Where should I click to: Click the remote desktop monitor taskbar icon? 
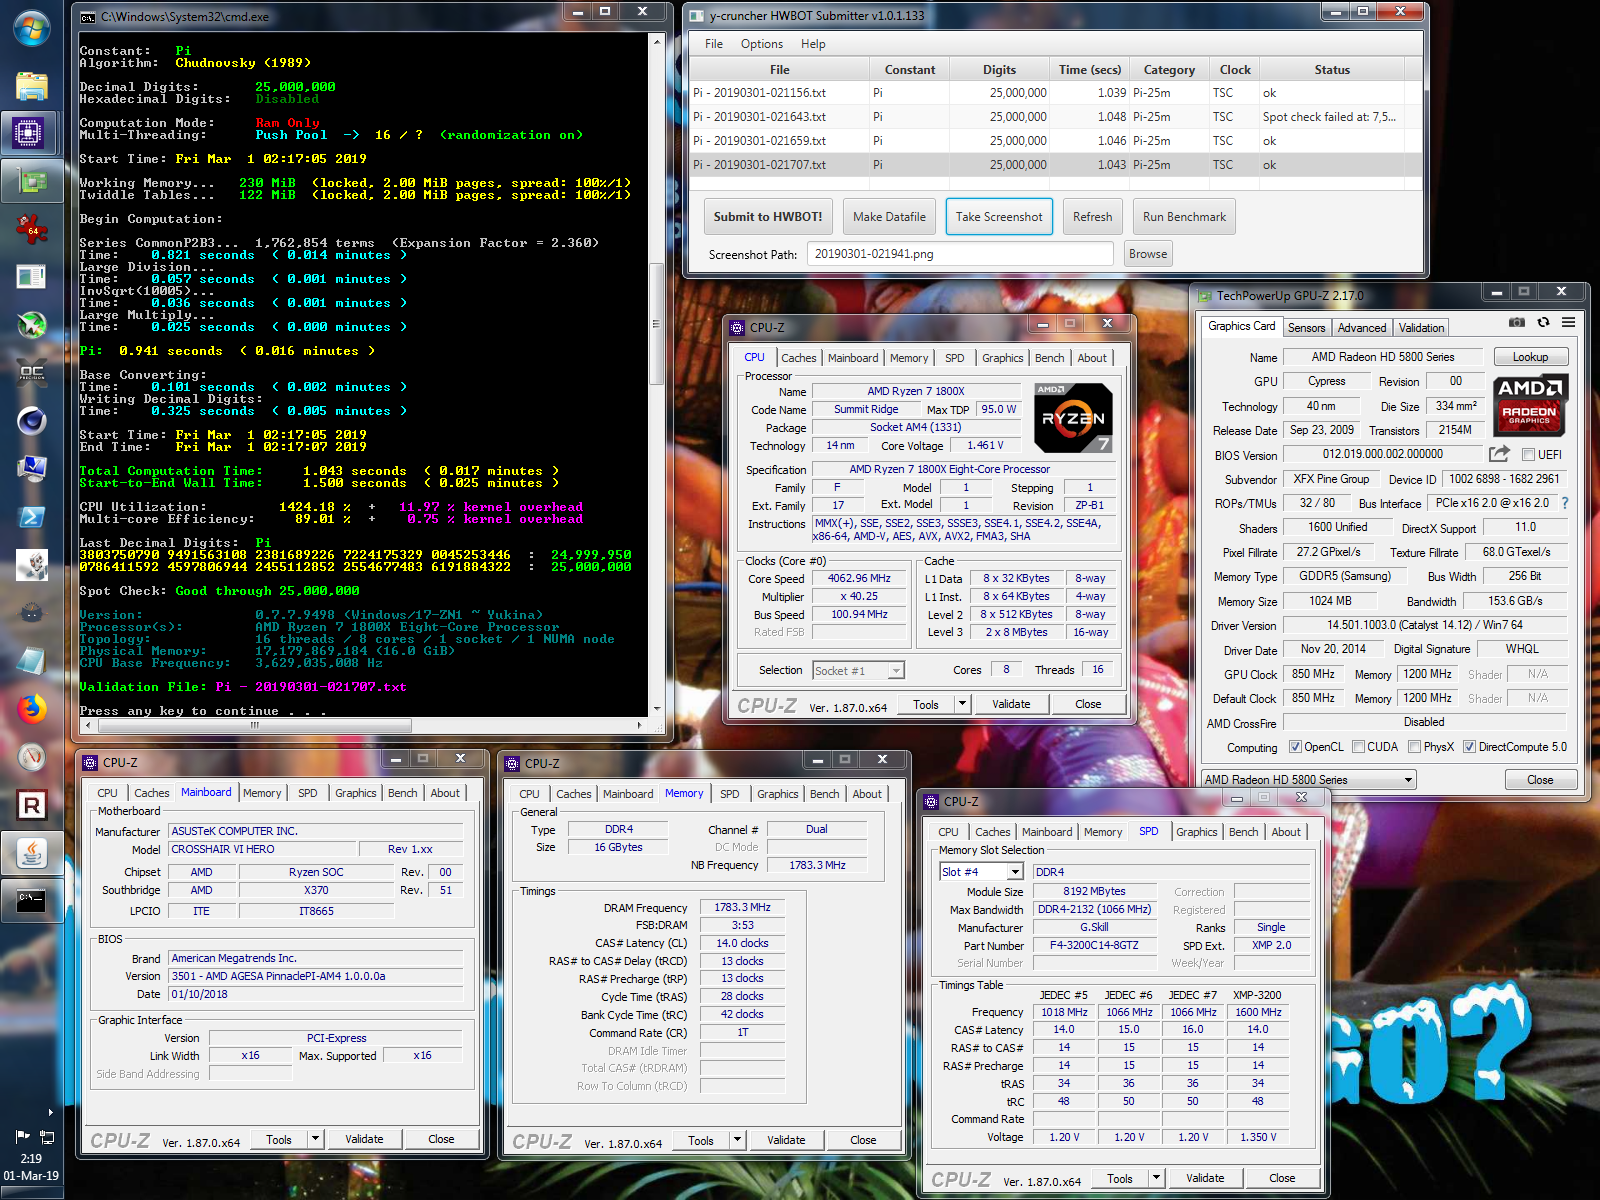click(32, 469)
